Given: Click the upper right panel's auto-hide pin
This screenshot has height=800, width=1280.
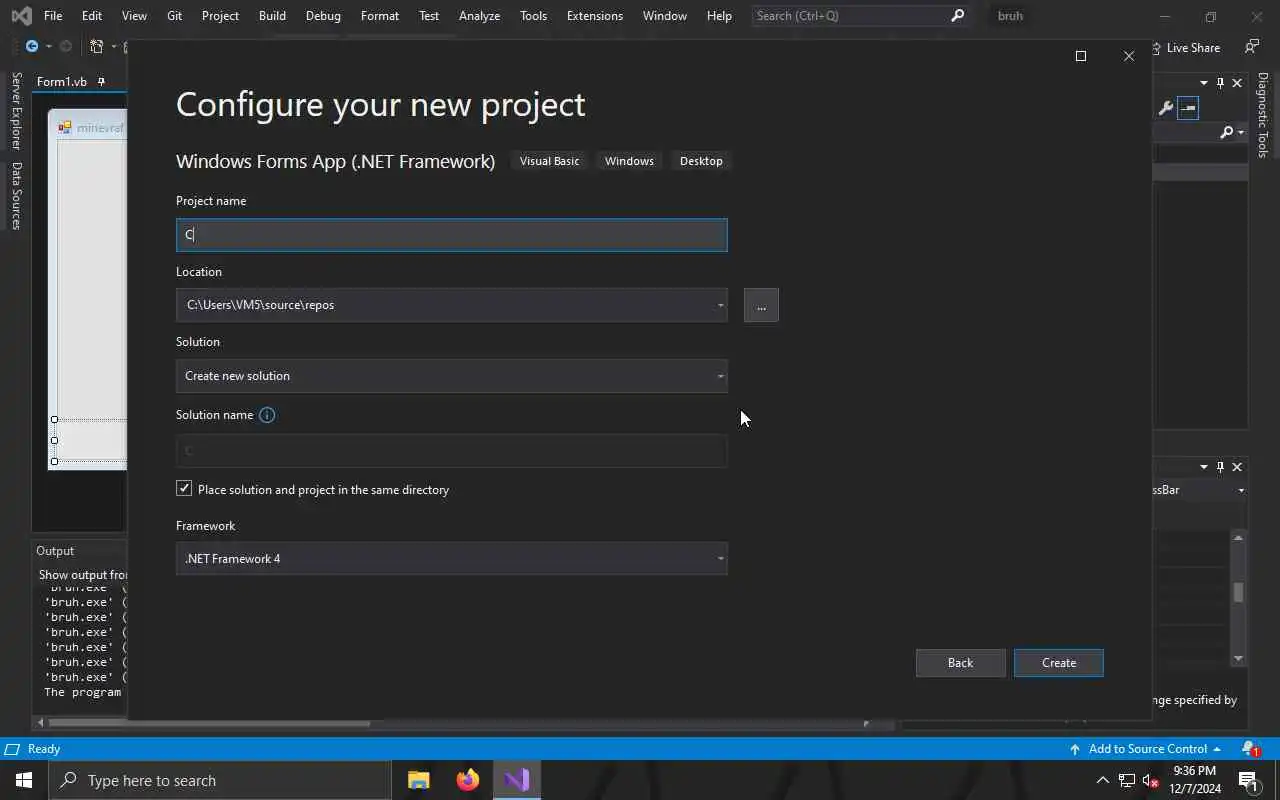Looking at the screenshot, I should point(1220,83).
